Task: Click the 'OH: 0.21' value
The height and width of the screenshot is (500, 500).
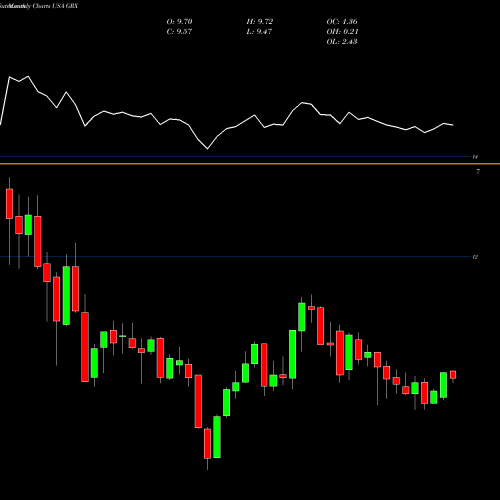Action: pos(342,32)
